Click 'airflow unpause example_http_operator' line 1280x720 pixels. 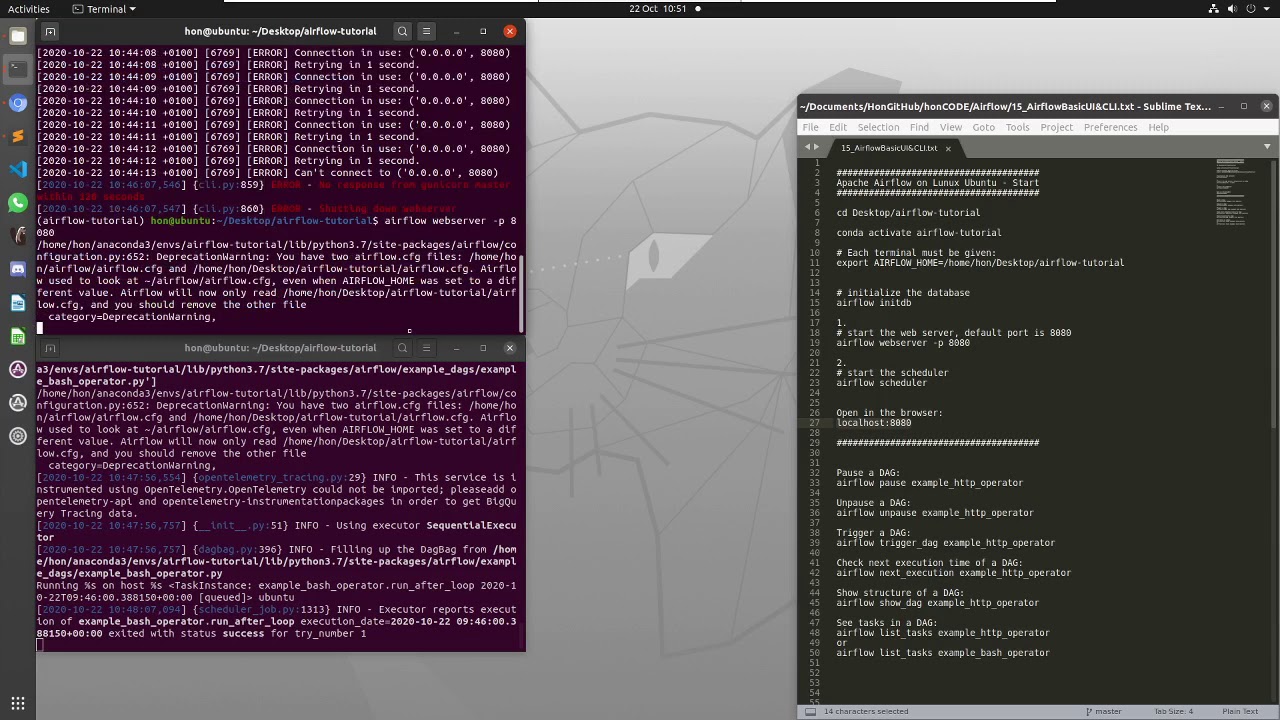935,513
